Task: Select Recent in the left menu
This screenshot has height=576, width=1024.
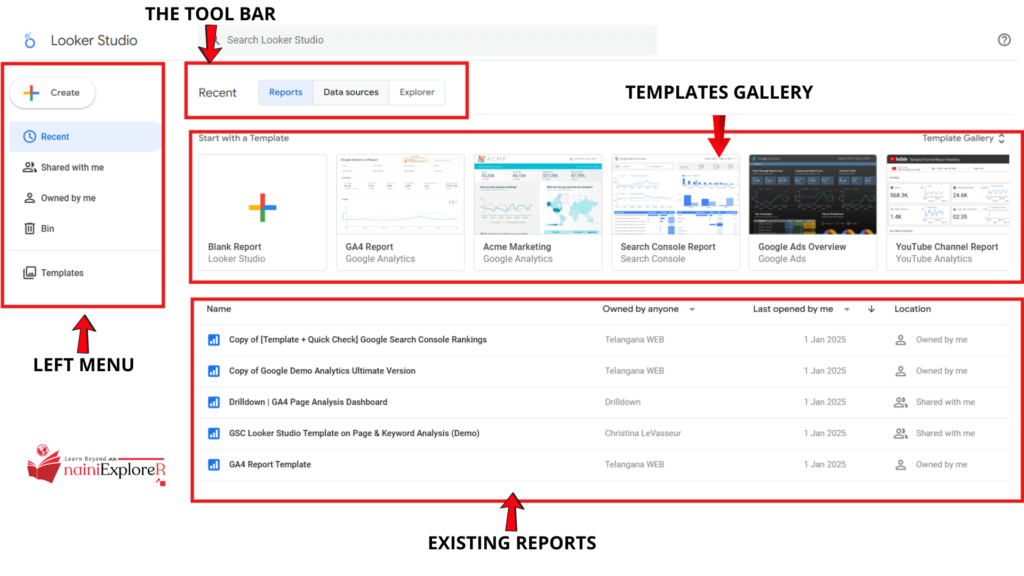Action: pyautogui.click(x=85, y=136)
